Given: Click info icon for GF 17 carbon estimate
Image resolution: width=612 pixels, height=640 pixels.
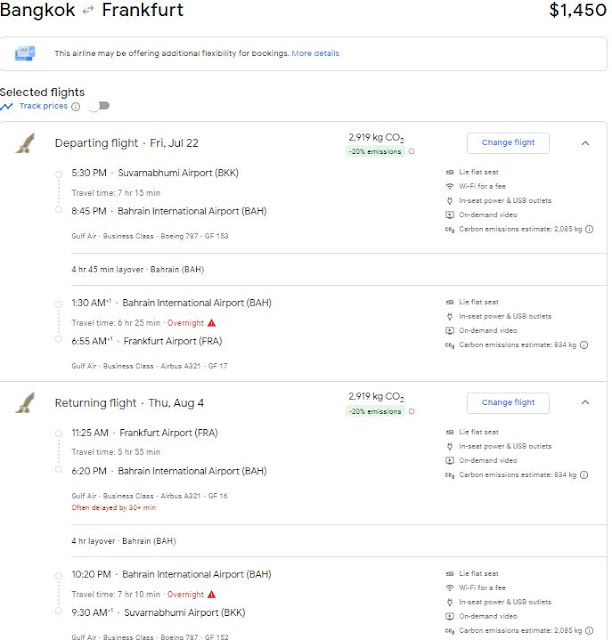Looking at the screenshot, I should (584, 345).
